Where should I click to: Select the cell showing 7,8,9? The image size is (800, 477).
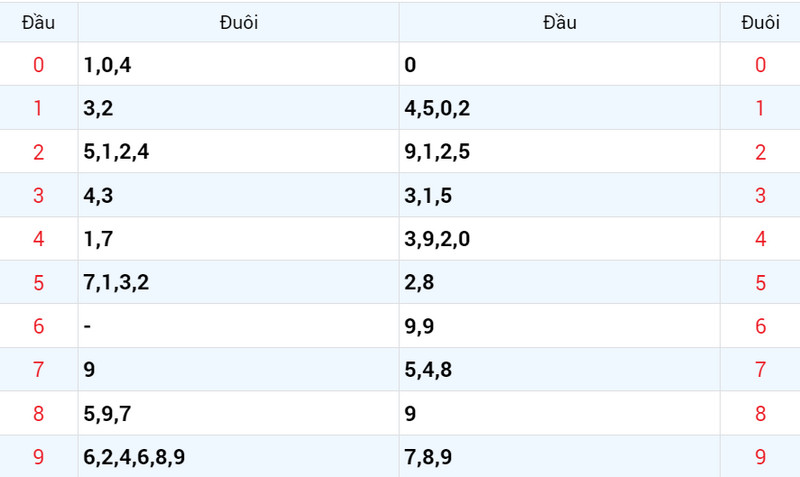click(x=560, y=457)
